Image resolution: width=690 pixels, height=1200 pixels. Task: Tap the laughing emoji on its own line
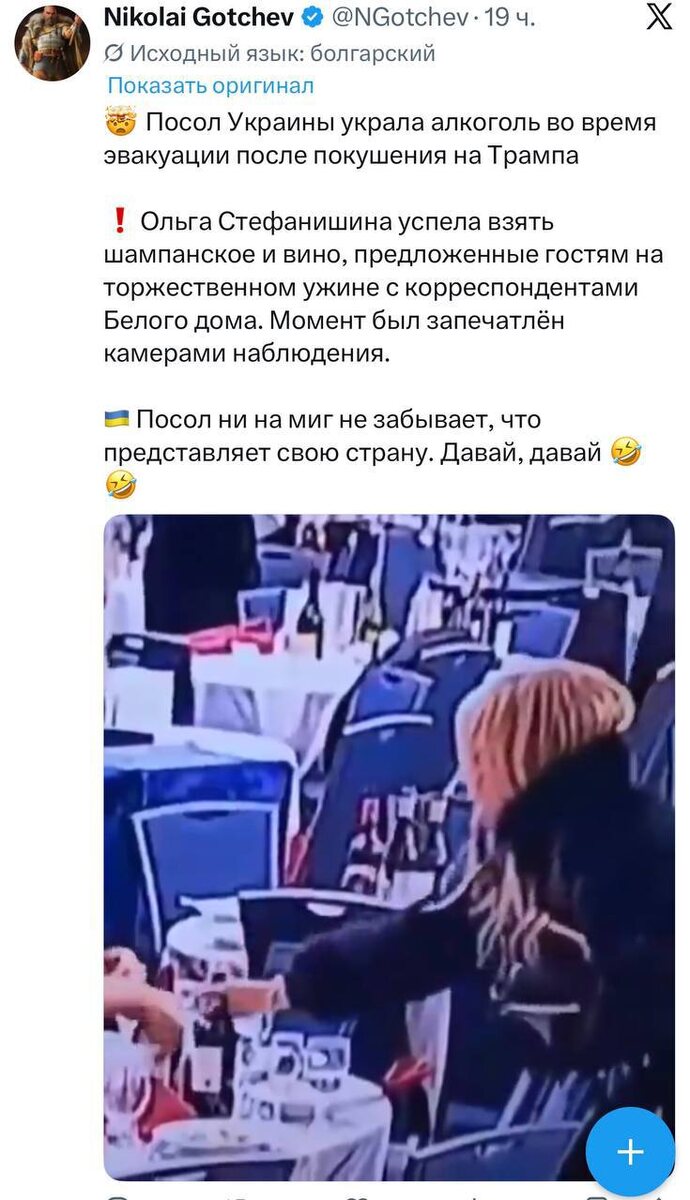coord(119,486)
